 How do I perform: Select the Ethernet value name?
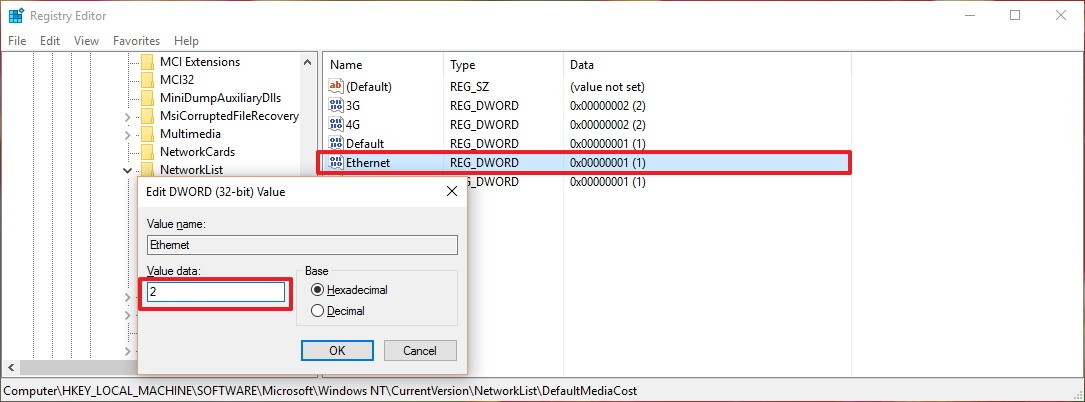click(x=367, y=163)
